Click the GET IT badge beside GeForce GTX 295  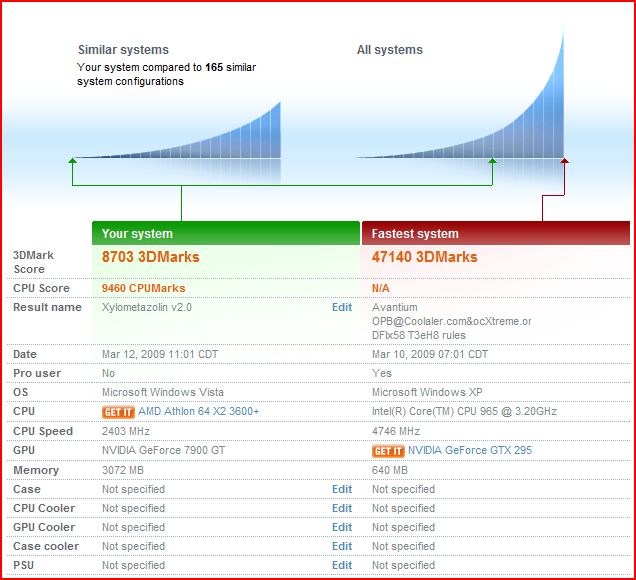388,451
